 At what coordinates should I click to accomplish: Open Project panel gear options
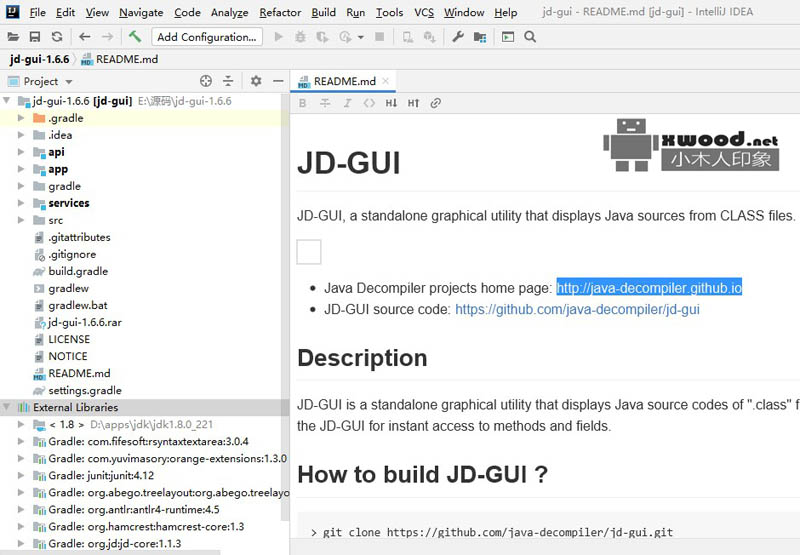click(x=256, y=81)
